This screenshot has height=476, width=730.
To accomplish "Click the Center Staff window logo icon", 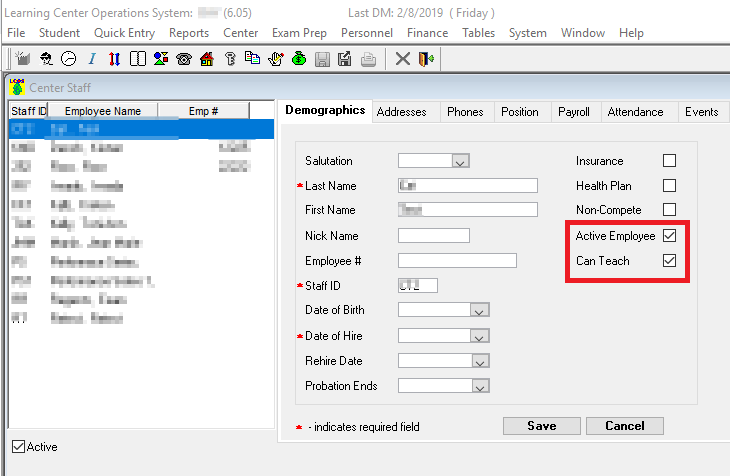I will (x=17, y=87).
